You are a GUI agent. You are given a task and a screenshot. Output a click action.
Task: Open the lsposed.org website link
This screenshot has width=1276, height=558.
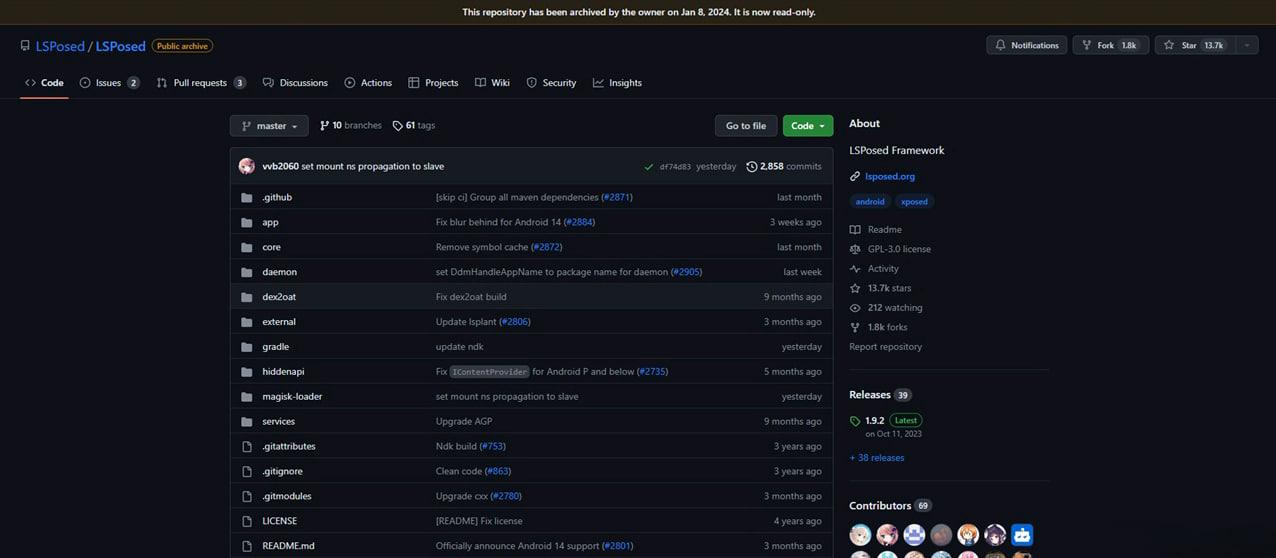[x=889, y=176]
